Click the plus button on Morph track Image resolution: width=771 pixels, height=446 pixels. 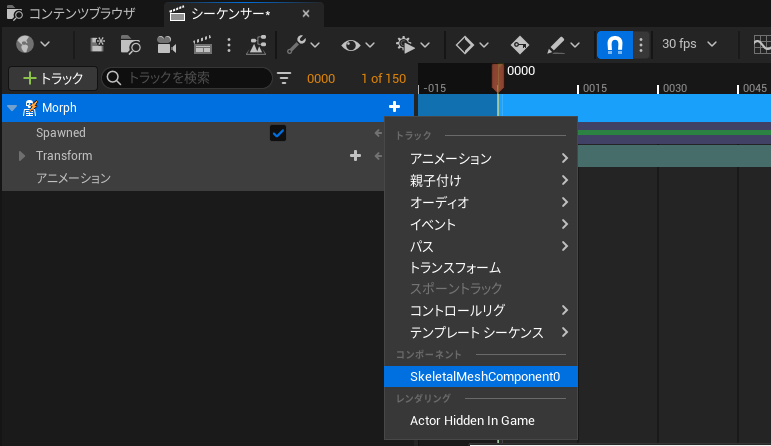(x=394, y=107)
